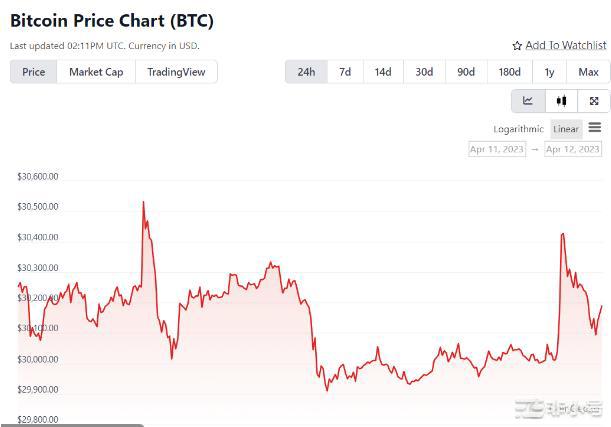Viewport: 611px width, 427px height.
Task: Click the watchlist star icon
Action: click(517, 46)
